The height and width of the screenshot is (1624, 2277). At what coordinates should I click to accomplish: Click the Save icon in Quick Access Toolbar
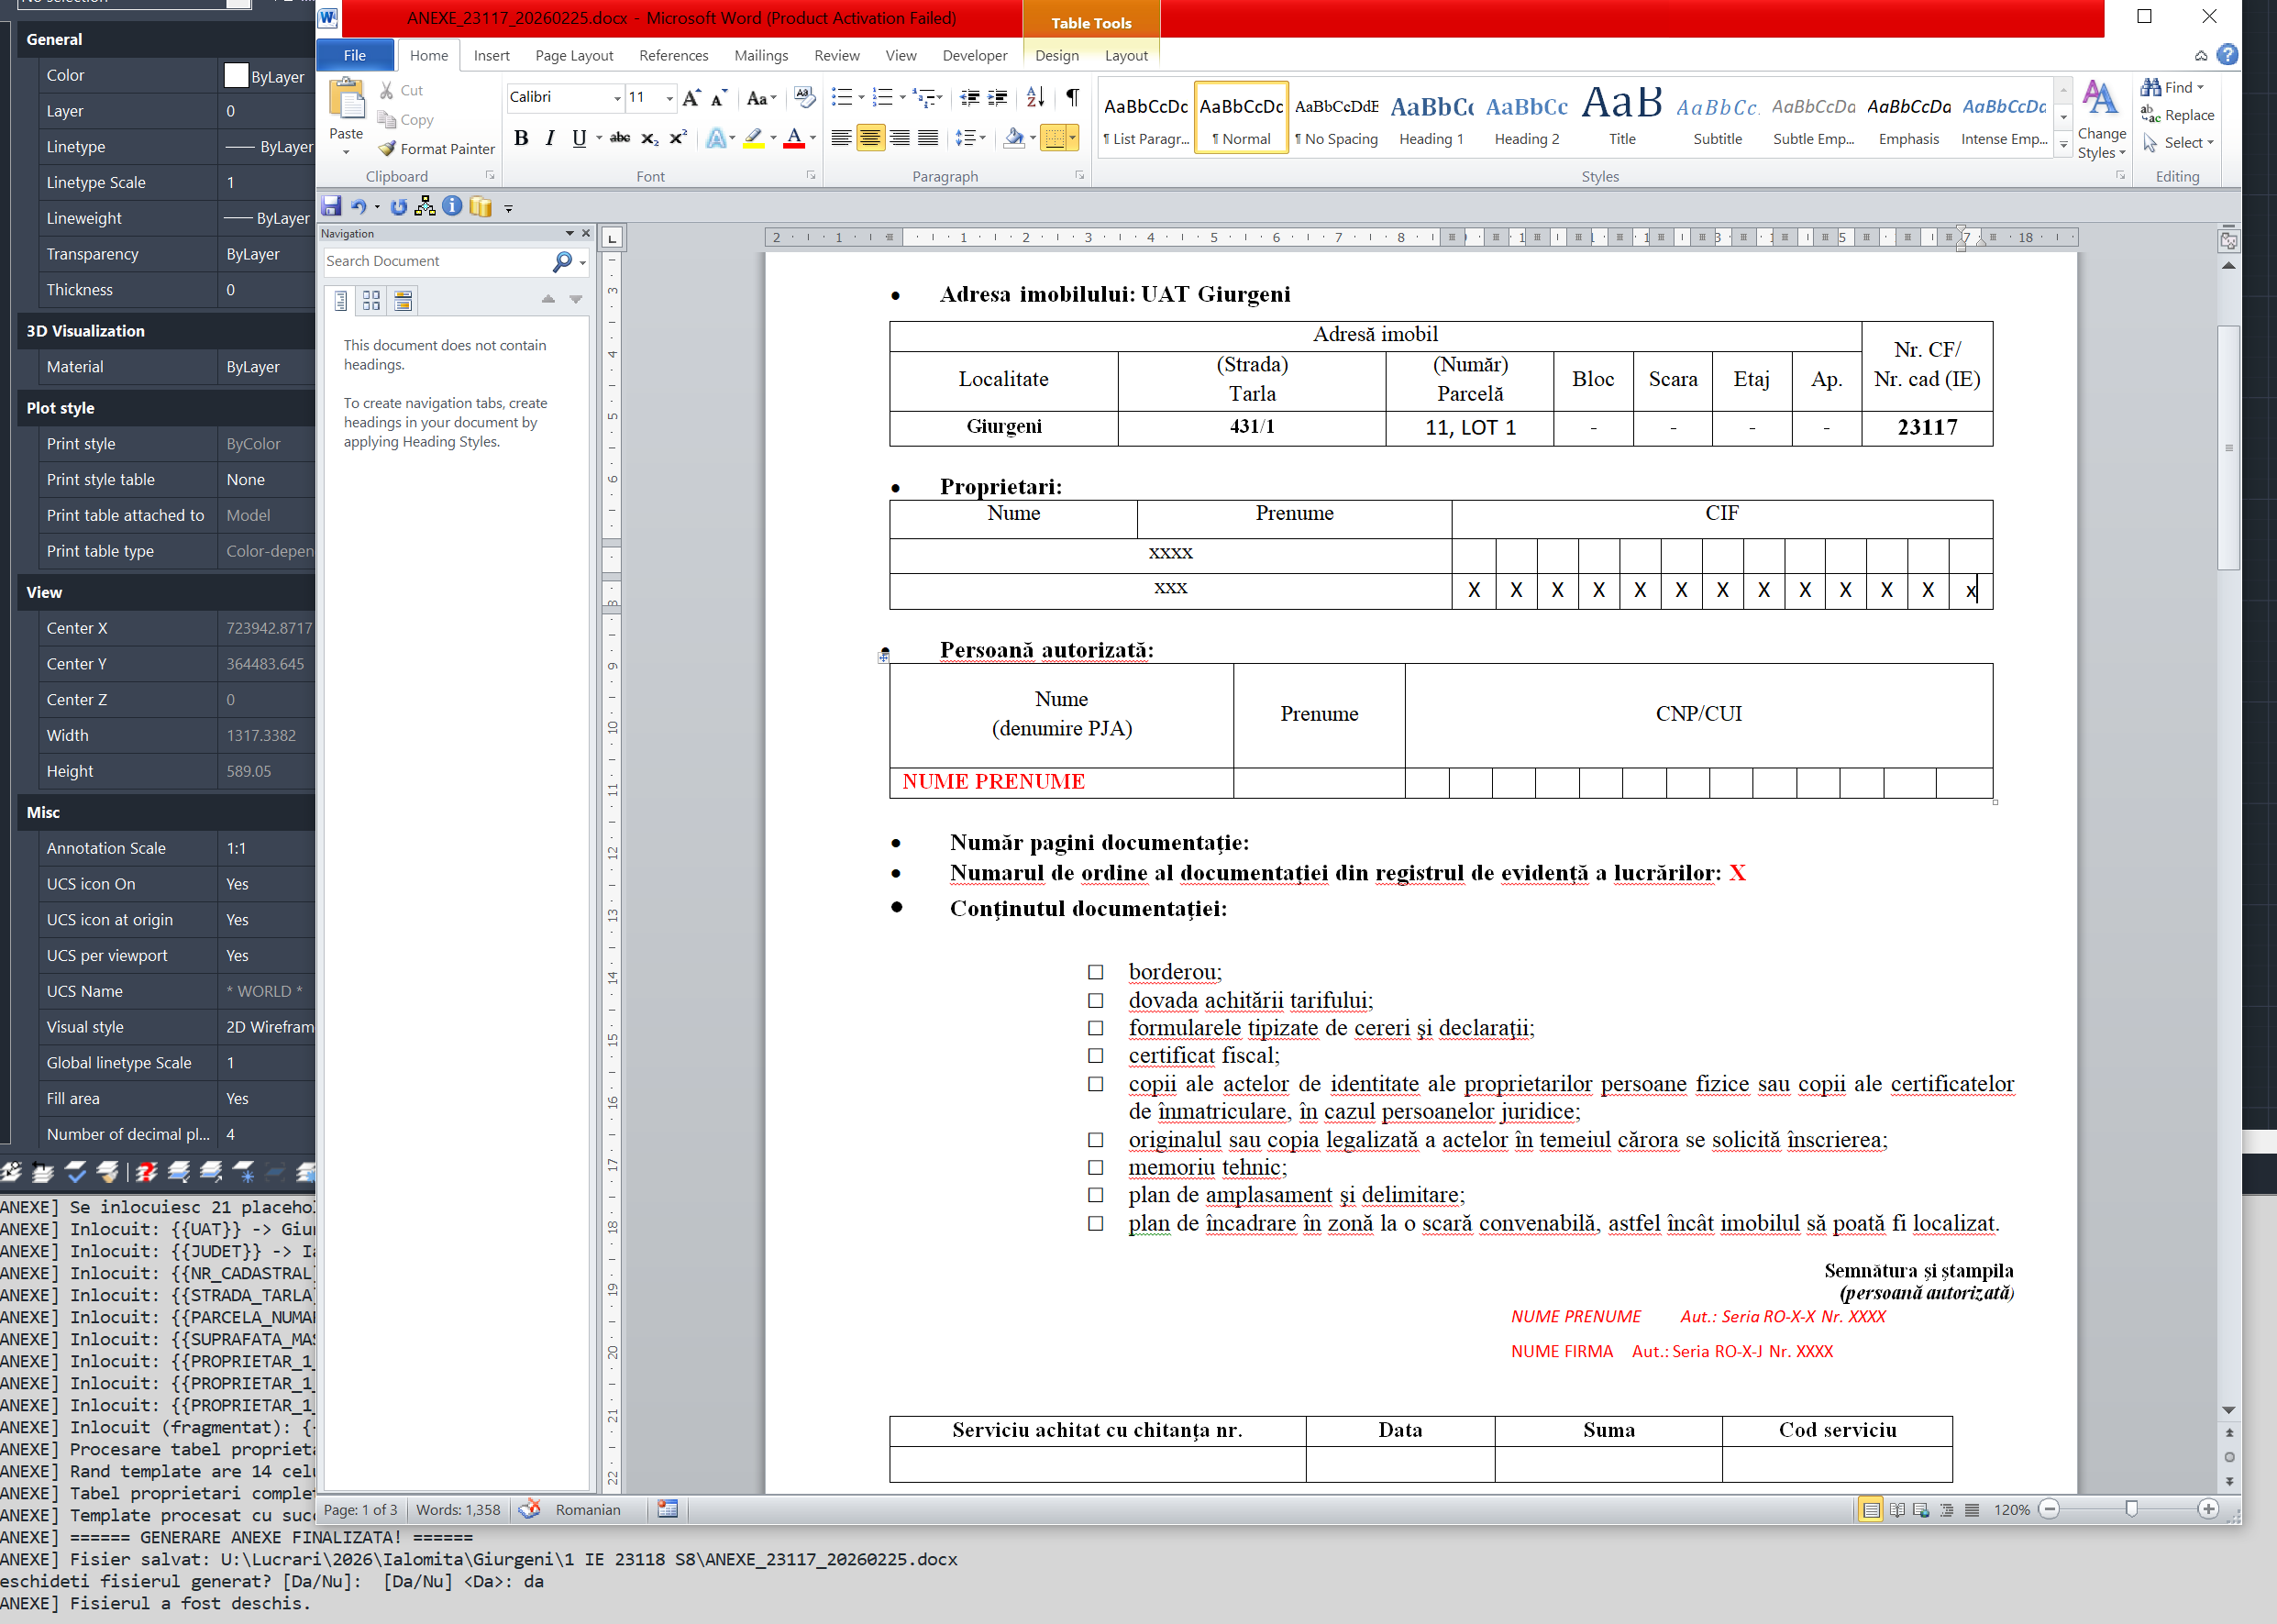[331, 207]
